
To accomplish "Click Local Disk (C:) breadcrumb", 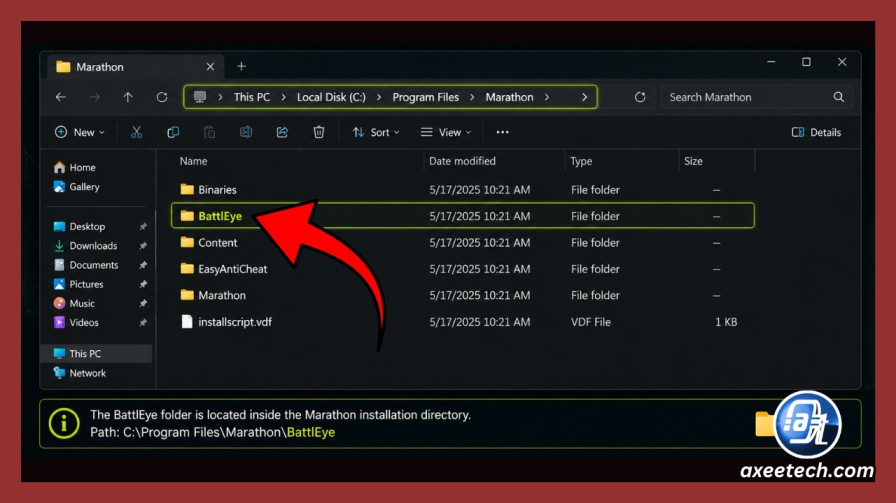I will pos(331,97).
